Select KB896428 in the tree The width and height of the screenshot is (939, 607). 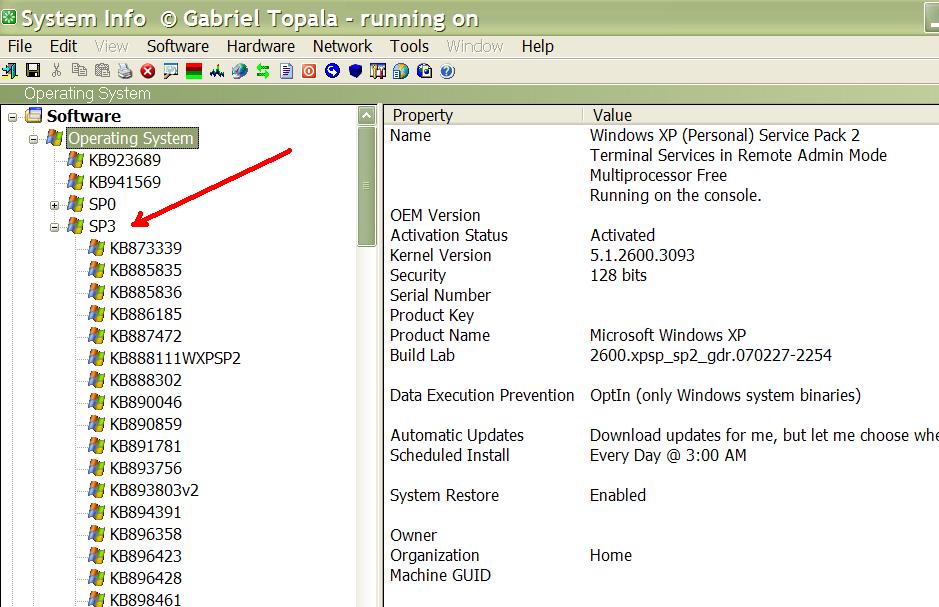(146, 578)
